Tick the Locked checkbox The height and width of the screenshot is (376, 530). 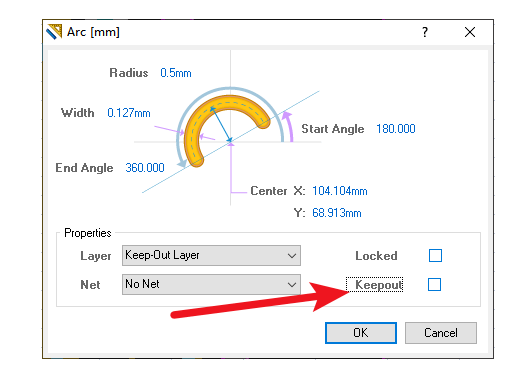(435, 255)
